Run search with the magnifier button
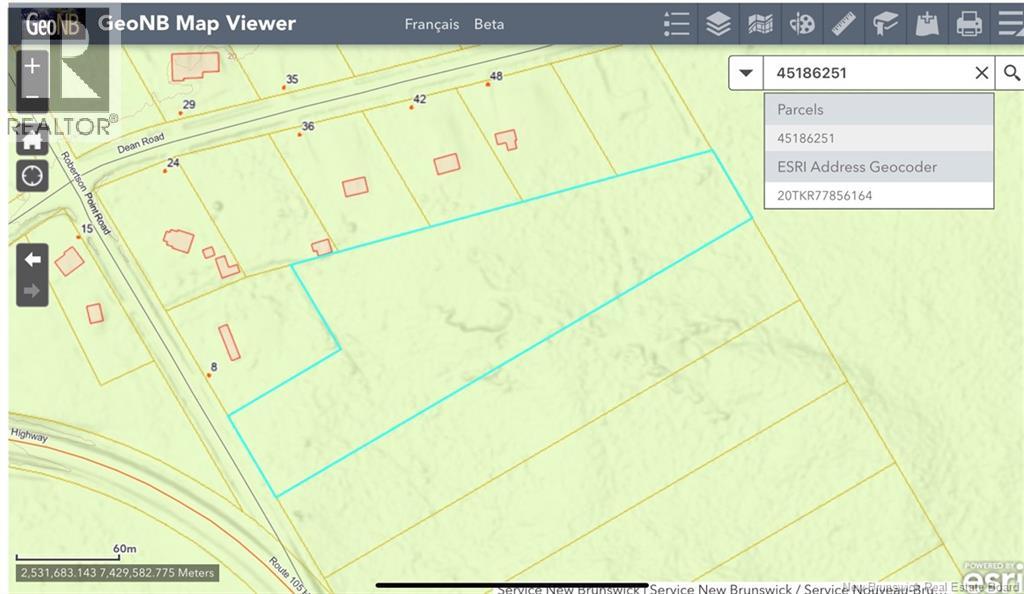The height and width of the screenshot is (594, 1024). point(1011,73)
